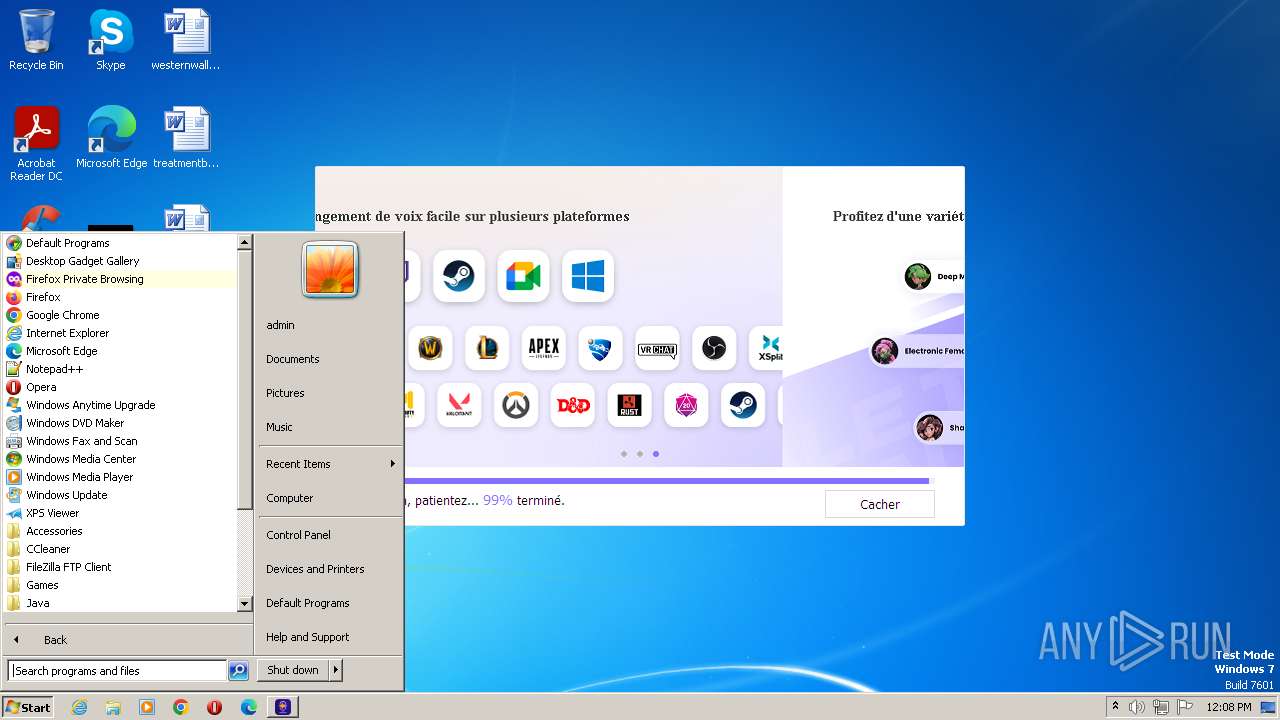Image resolution: width=1280 pixels, height=720 pixels.
Task: Click the search magnifier button
Action: click(238, 671)
